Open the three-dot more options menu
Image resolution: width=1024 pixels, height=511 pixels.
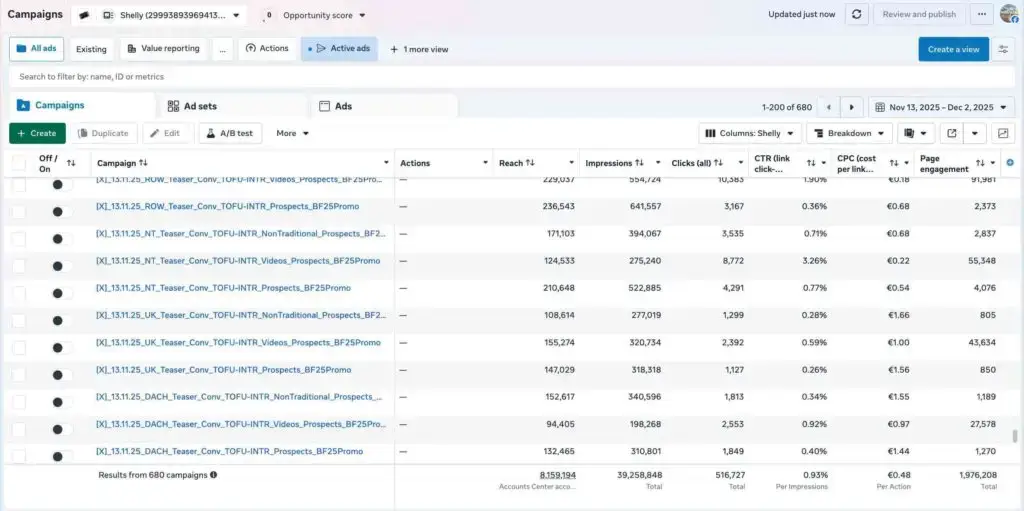pyautogui.click(x=982, y=14)
